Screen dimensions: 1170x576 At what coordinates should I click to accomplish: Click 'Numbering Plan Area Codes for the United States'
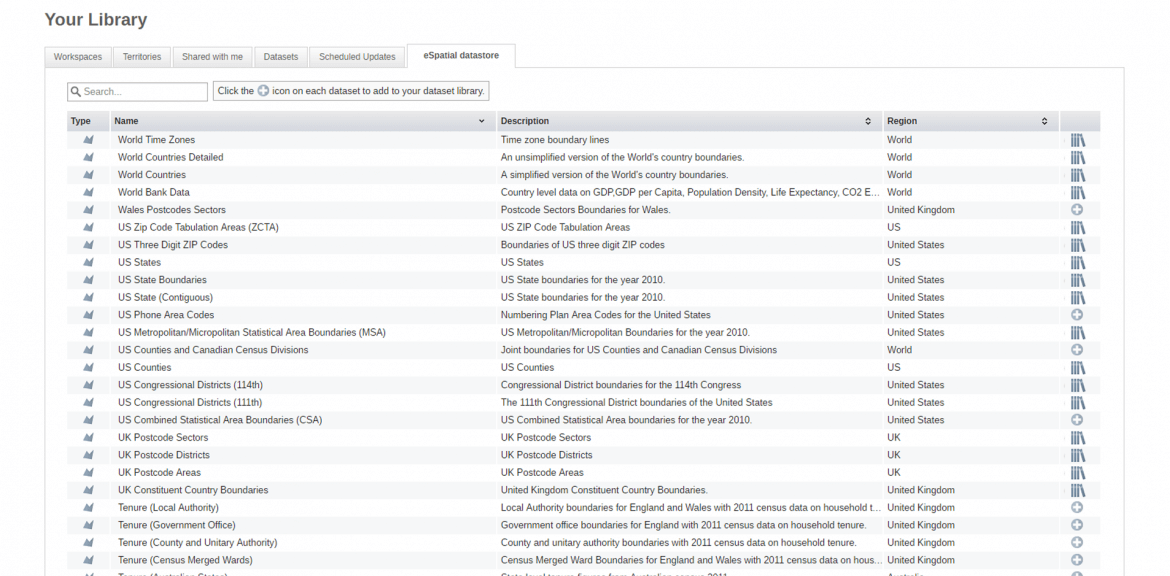coord(605,315)
